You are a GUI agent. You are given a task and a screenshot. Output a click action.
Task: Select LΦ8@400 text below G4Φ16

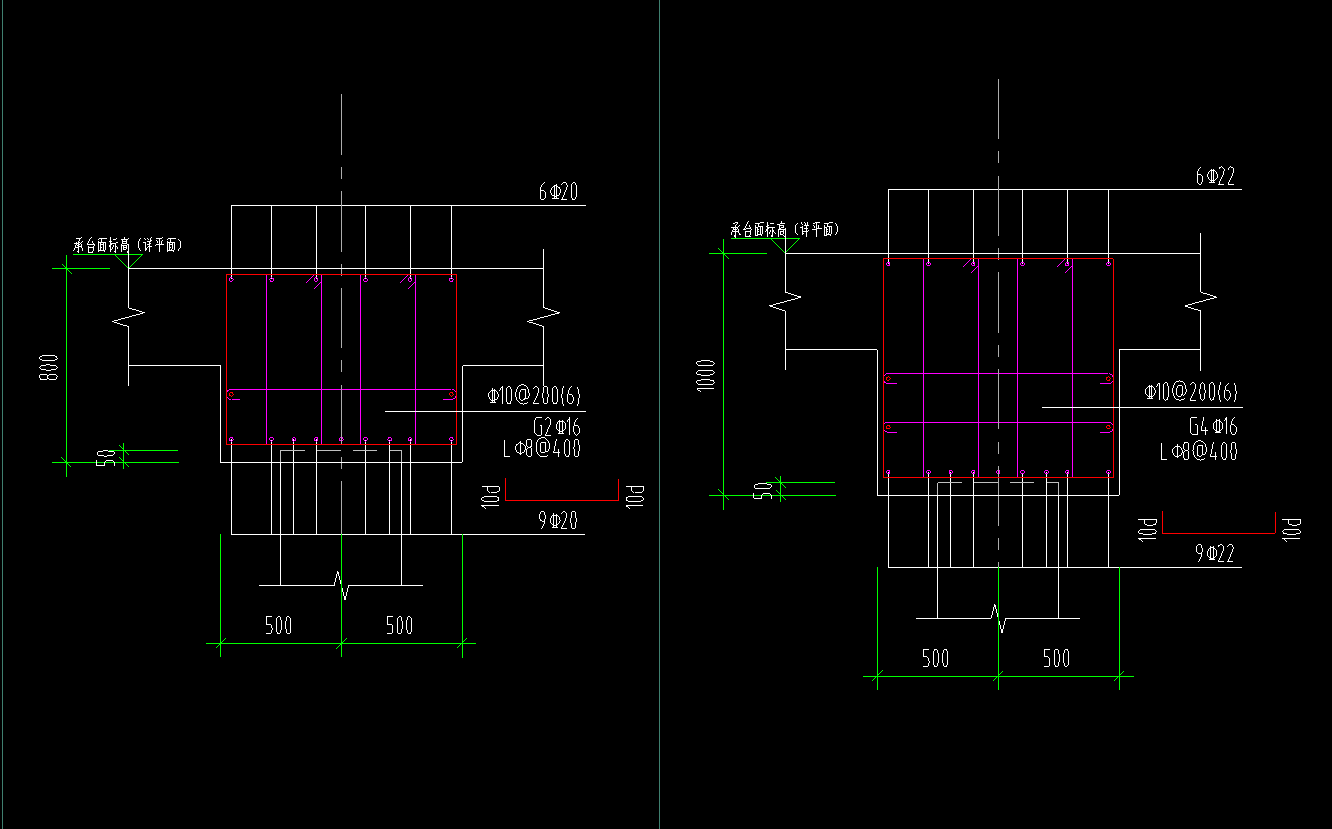pos(1198,451)
